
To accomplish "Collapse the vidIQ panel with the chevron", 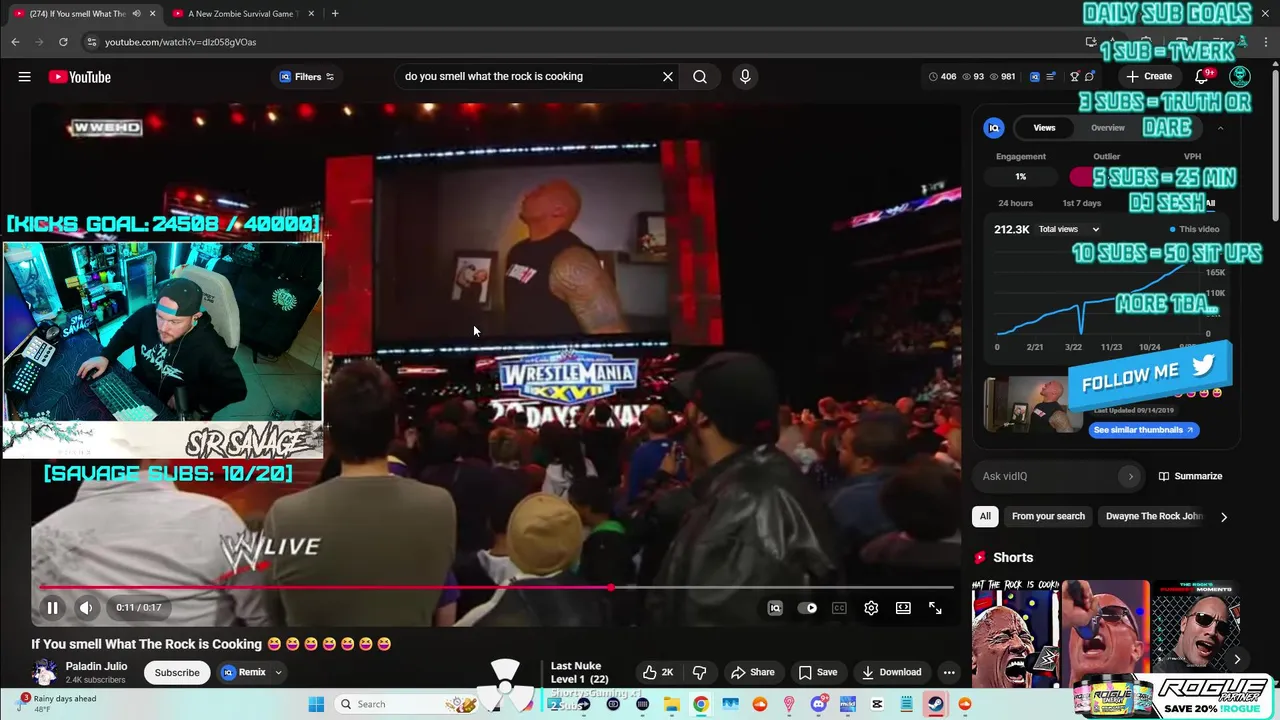I will 1220,128.
